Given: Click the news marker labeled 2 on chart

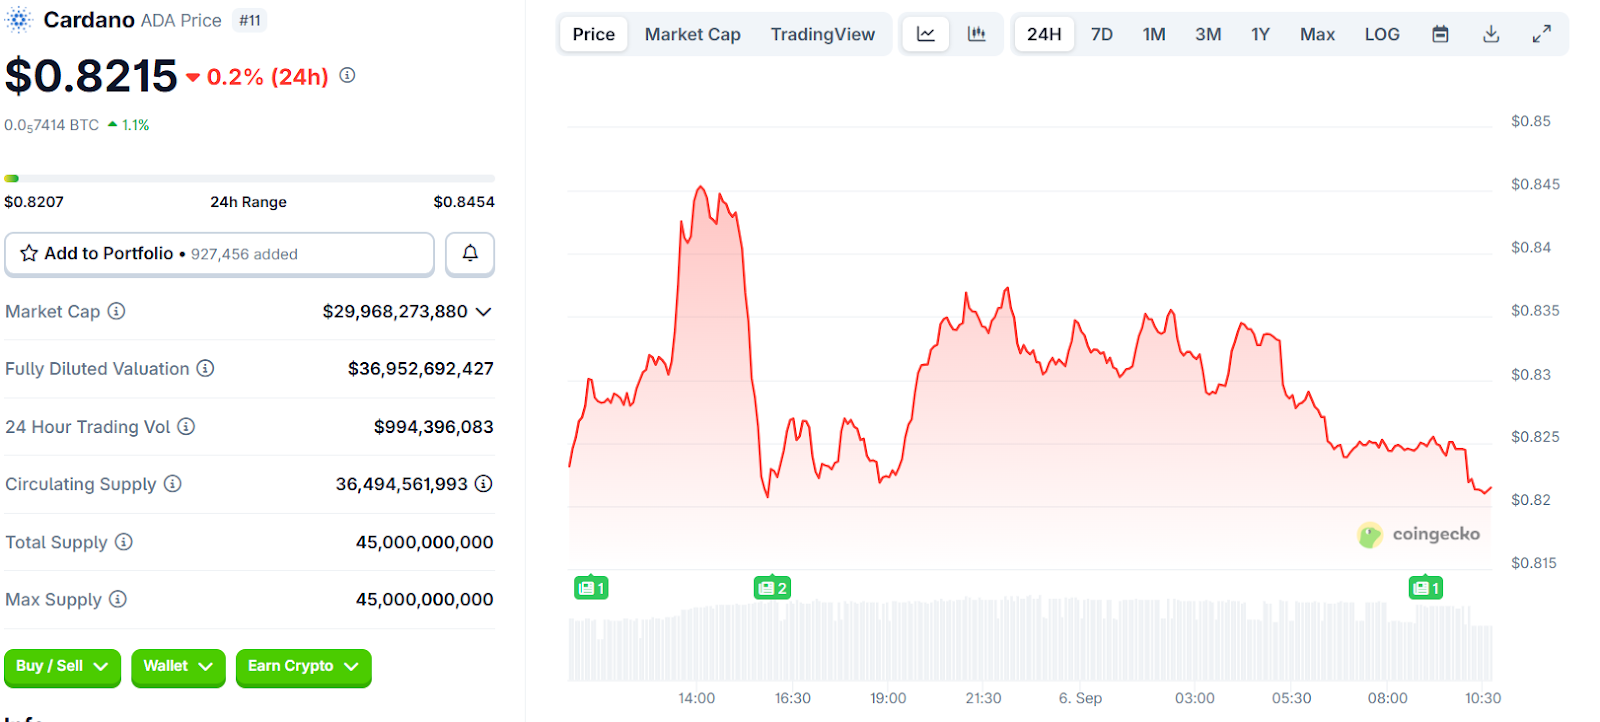Looking at the screenshot, I should click(772, 588).
